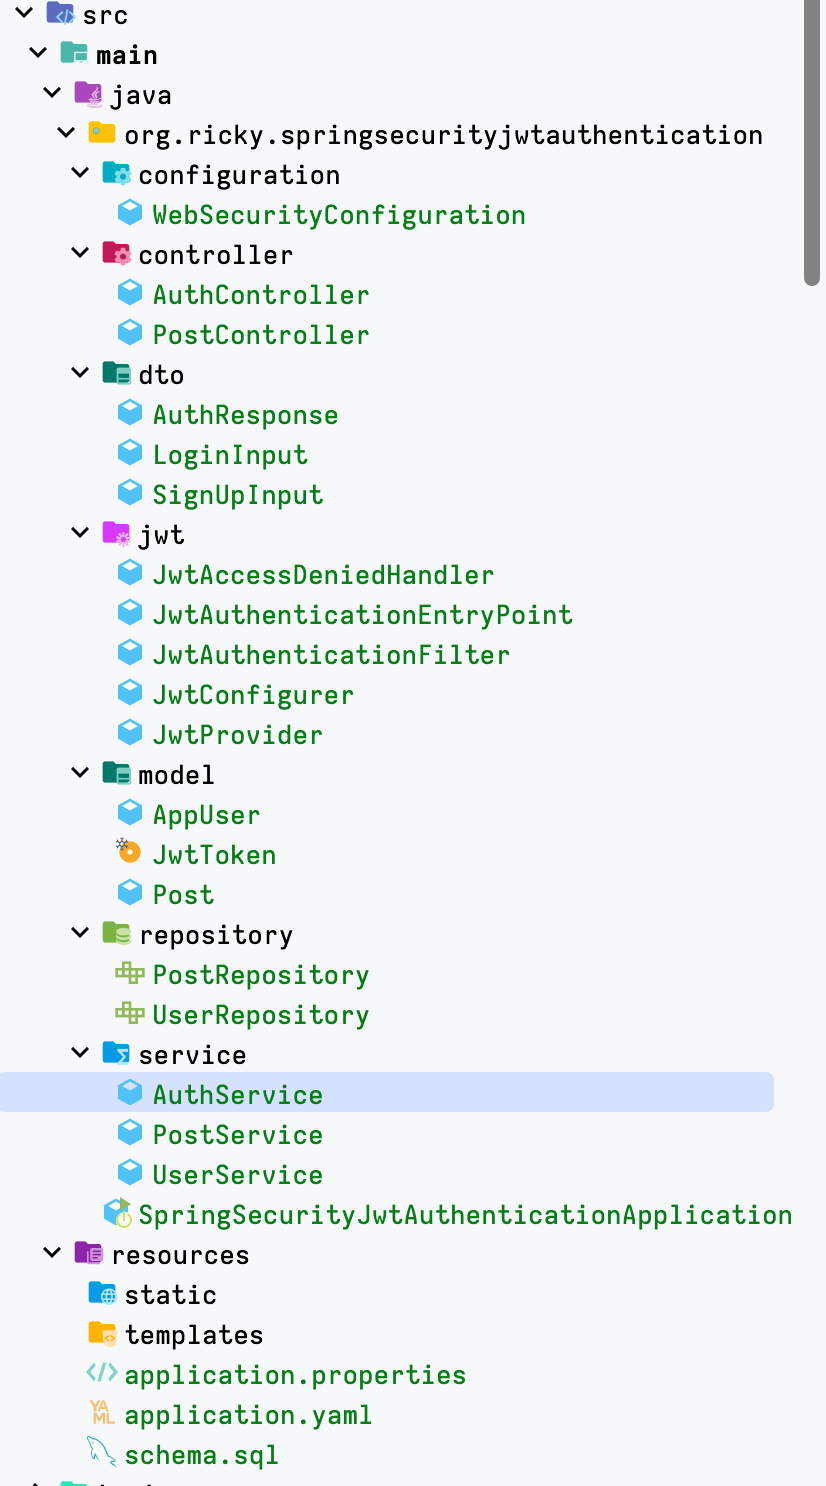Viewport: 826px width, 1486px height.
Task: Open the LoginInput dto file
Action: pyautogui.click(x=230, y=454)
